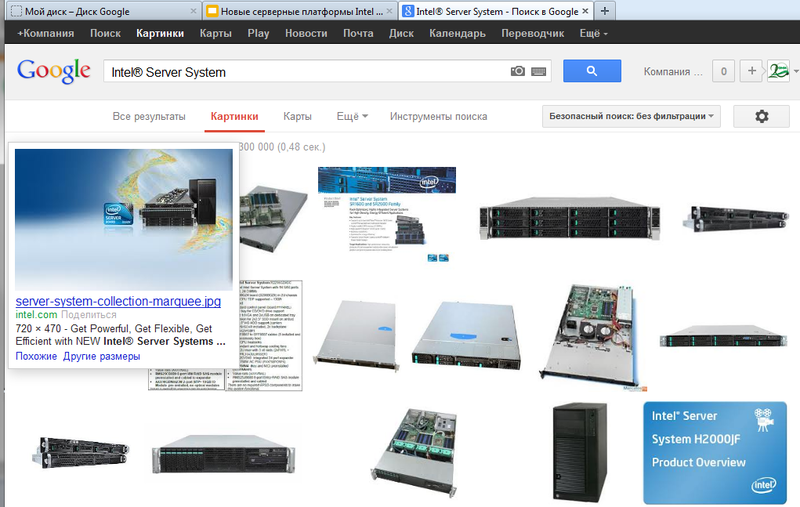The width and height of the screenshot is (800, 507).
Task: Open the Intel Server System H2000JF overview thumbnail
Action: point(715,452)
